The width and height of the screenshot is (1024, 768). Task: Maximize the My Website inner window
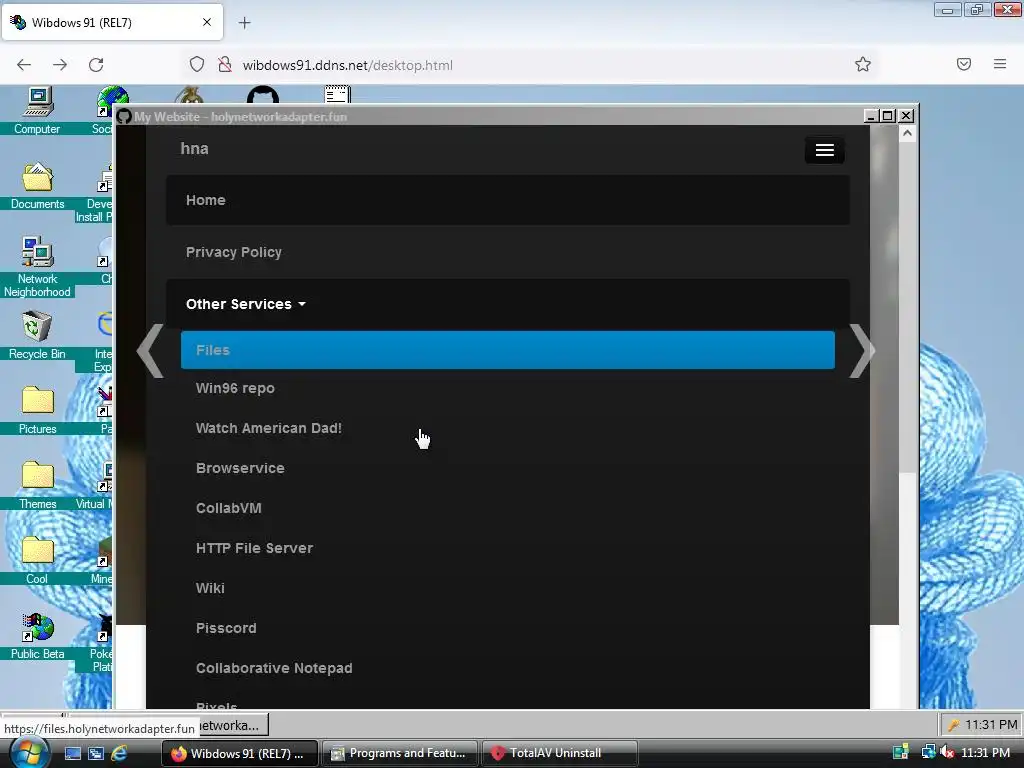pyautogui.click(x=888, y=116)
